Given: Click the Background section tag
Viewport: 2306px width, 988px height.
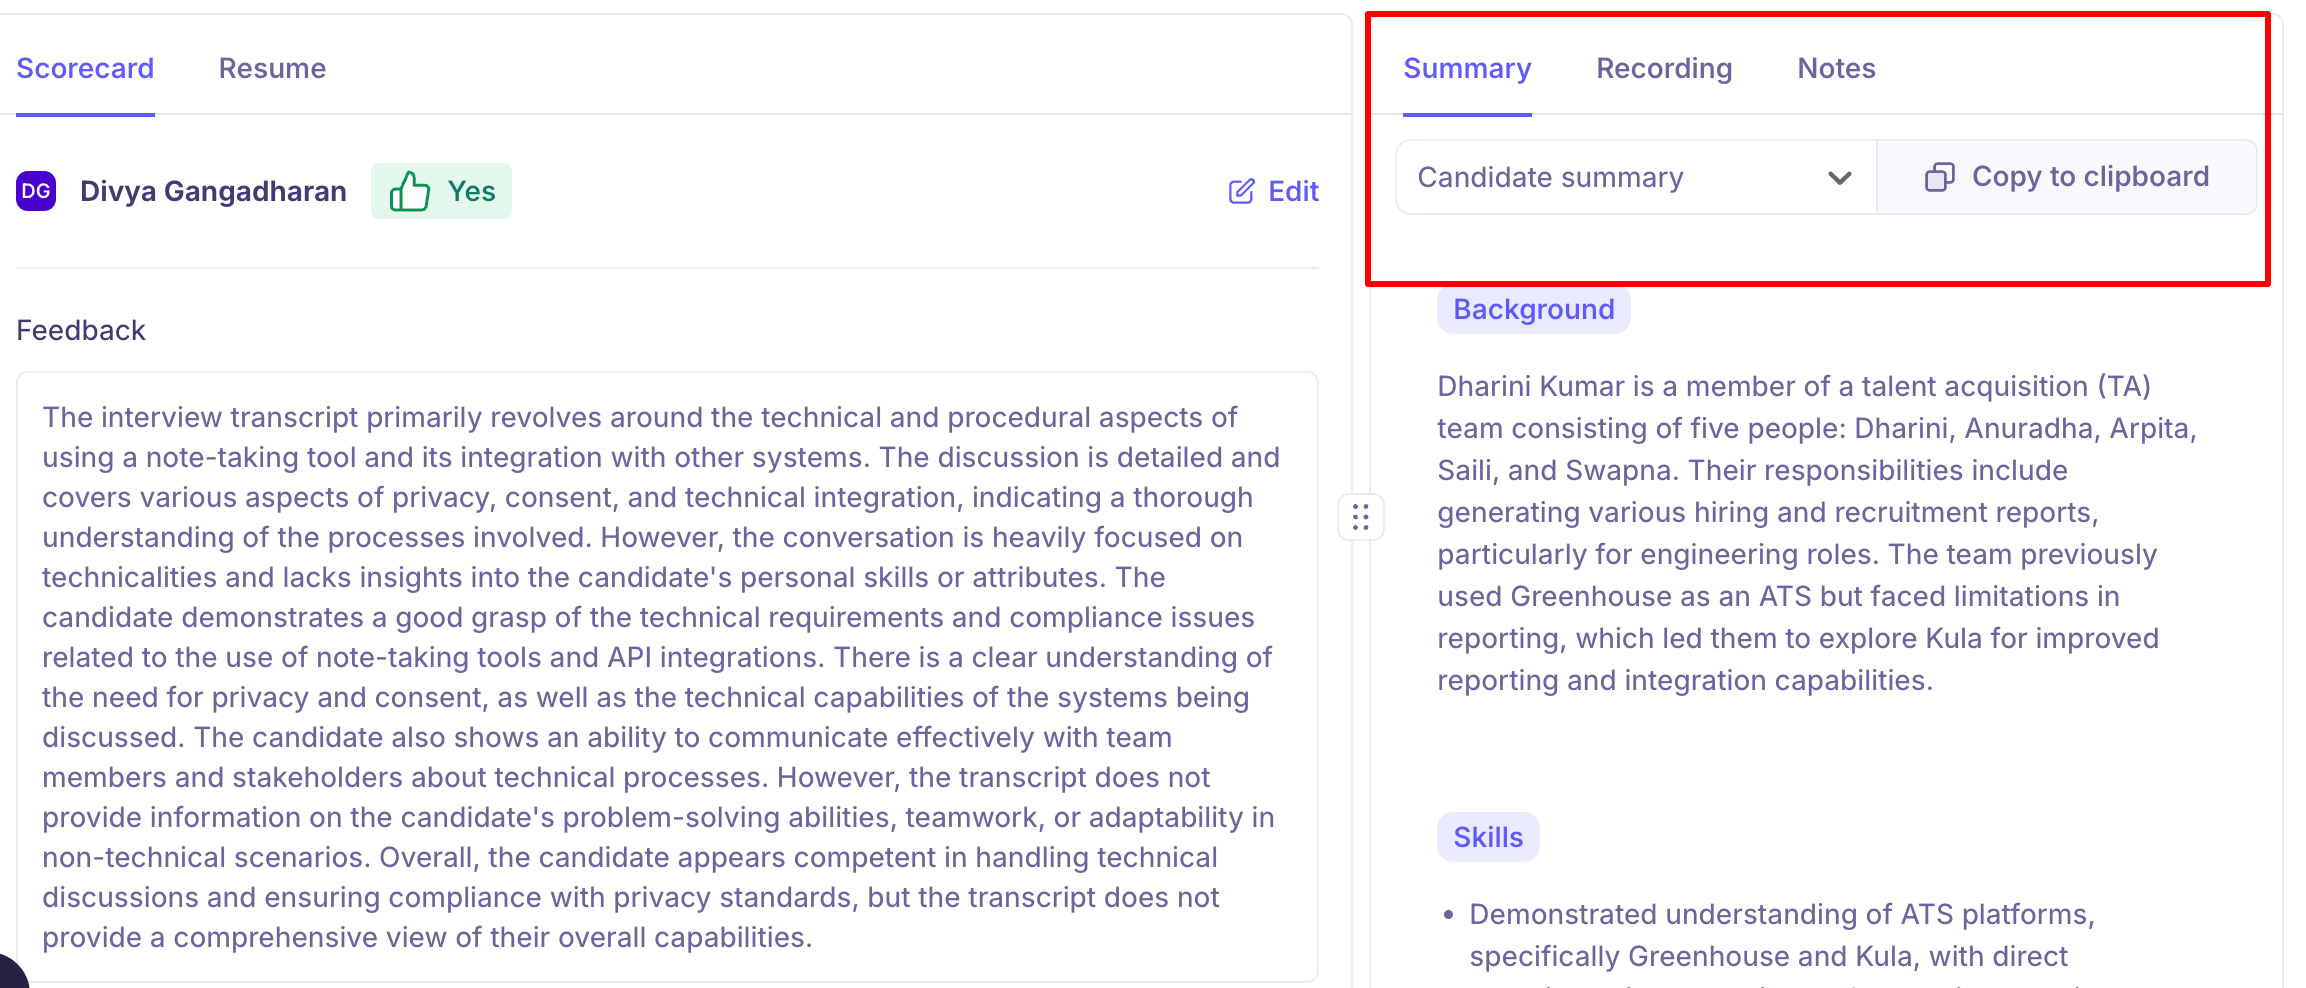Looking at the screenshot, I should click(x=1533, y=309).
